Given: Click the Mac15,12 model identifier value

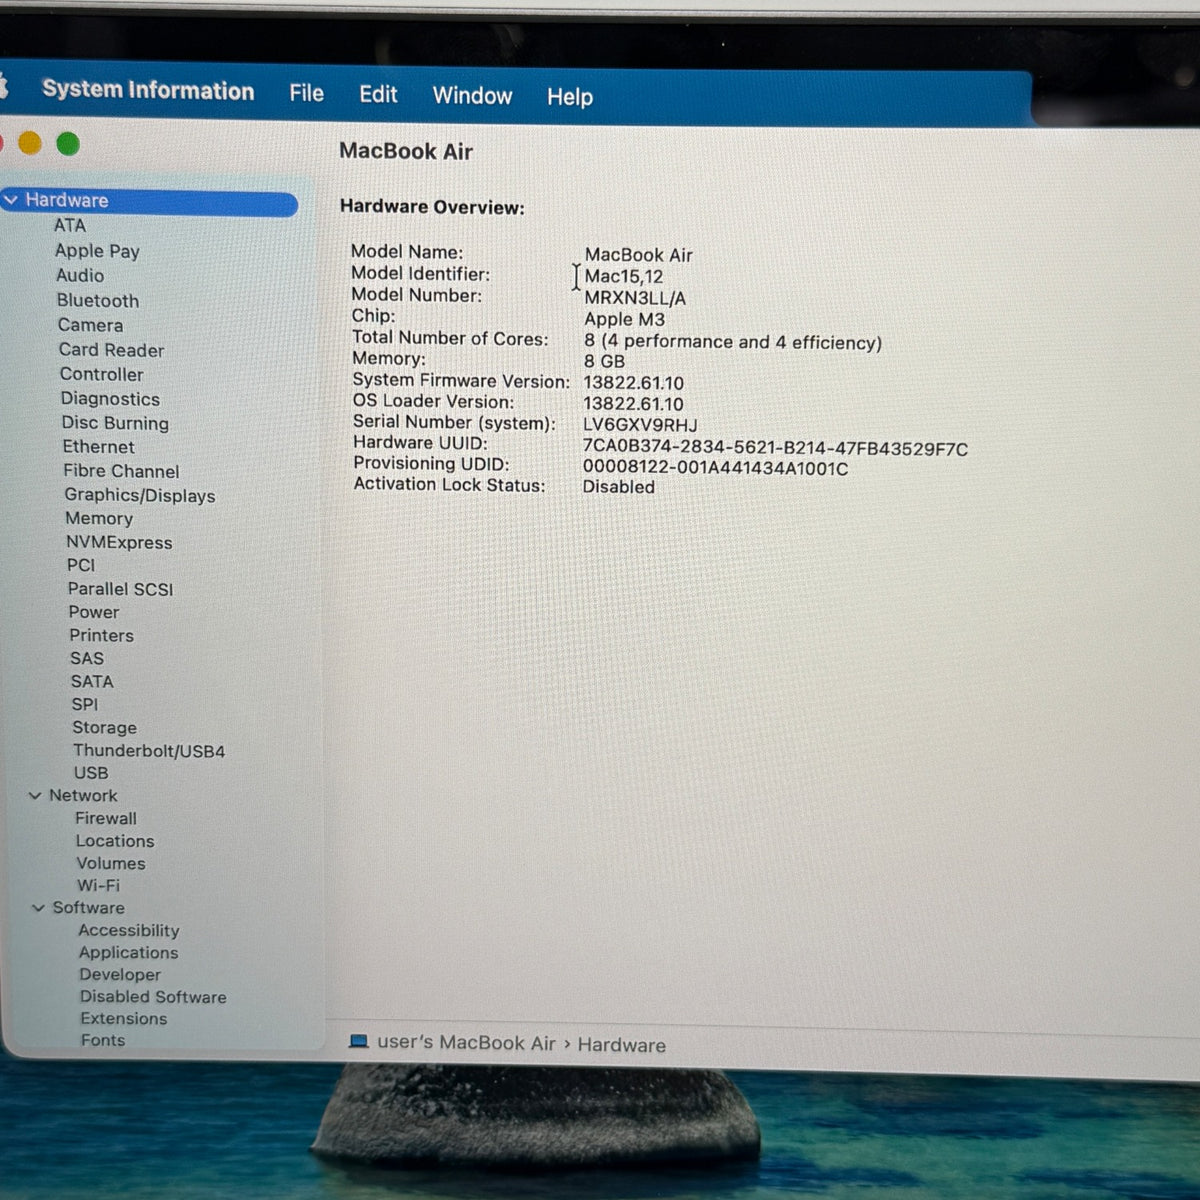Looking at the screenshot, I should tap(624, 277).
